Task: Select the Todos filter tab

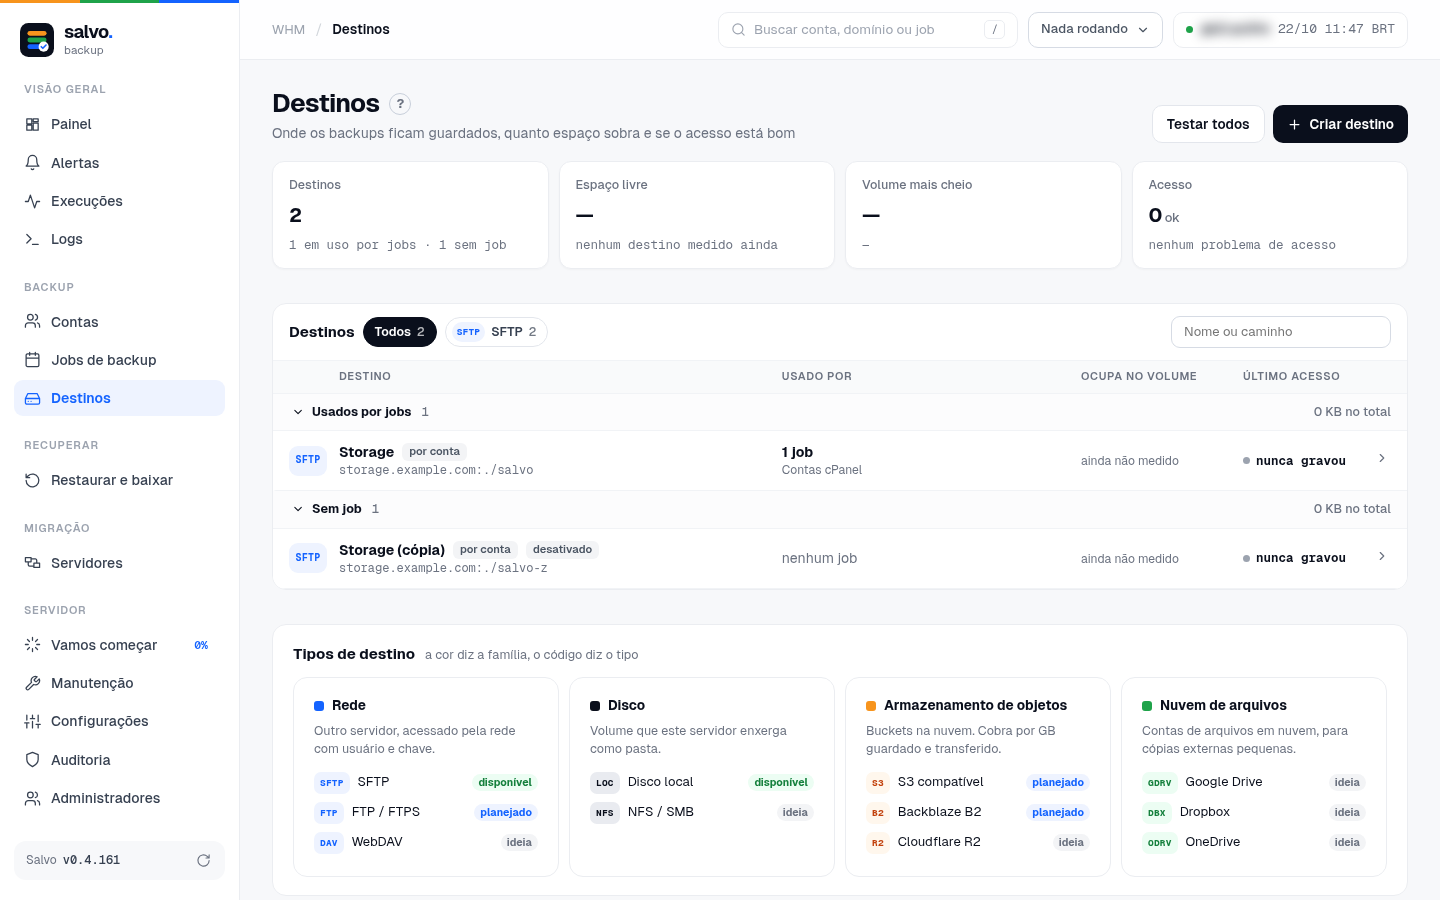Action: (400, 332)
